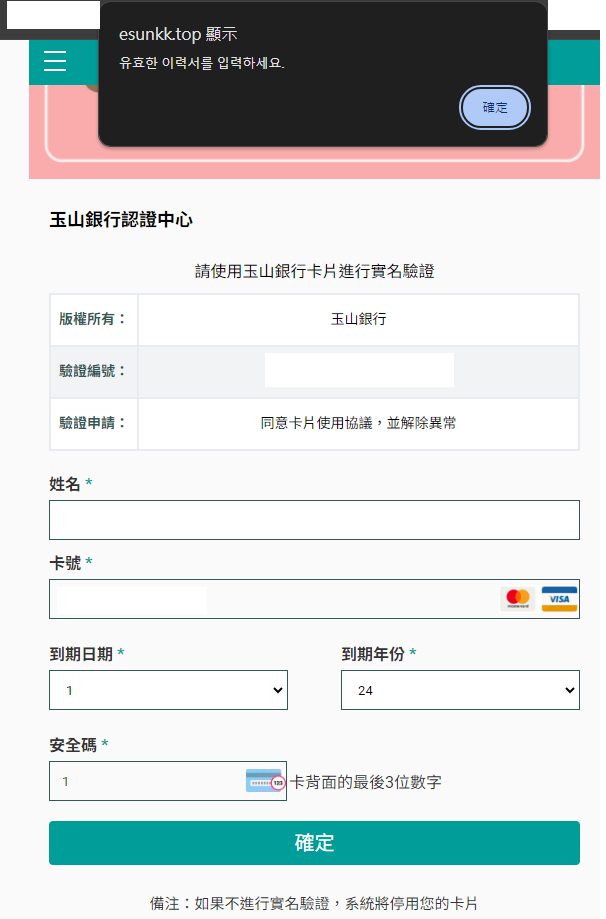Click the 玉山銀行認證中心 heading
This screenshot has width=606, height=919.
[x=121, y=220]
